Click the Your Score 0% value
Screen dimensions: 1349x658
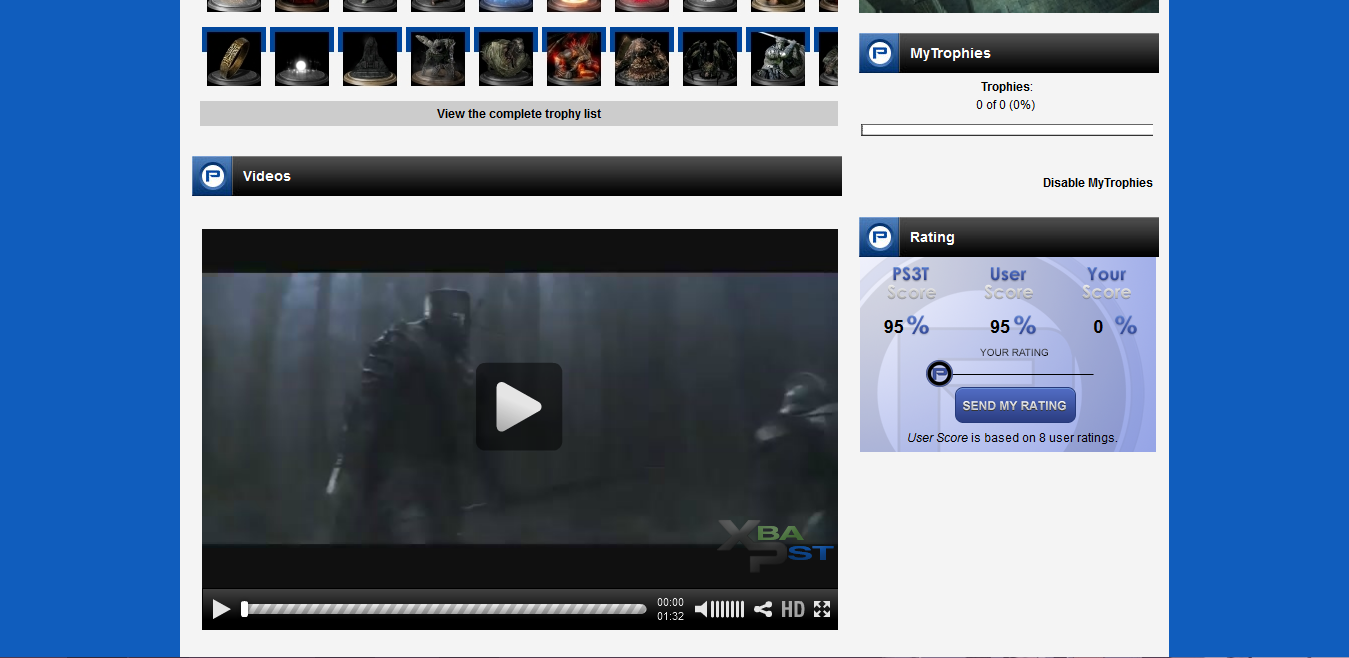tap(1115, 326)
